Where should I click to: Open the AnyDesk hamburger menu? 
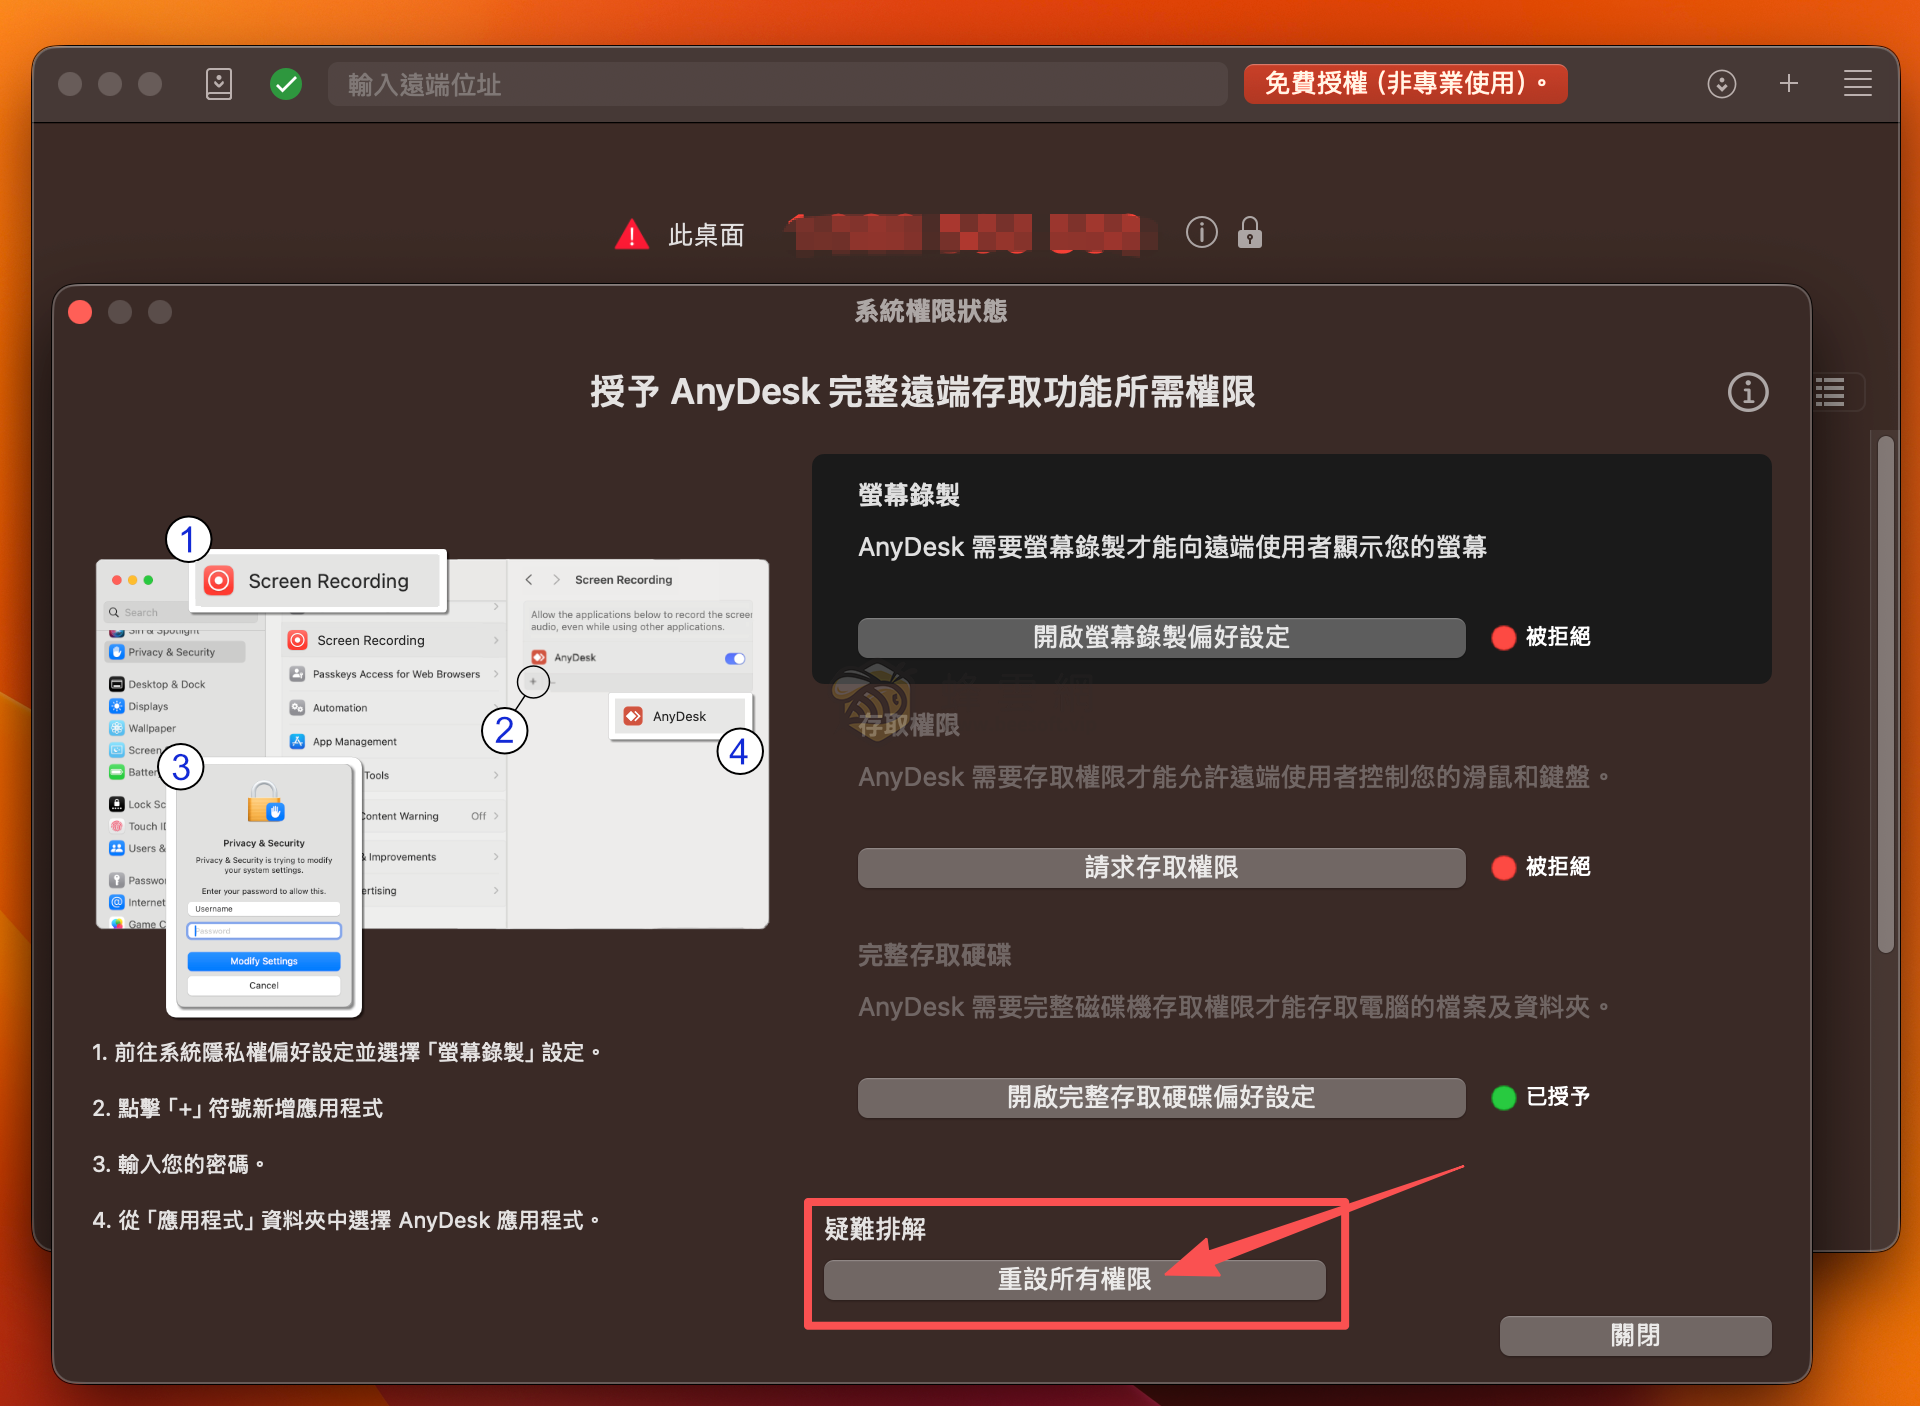[x=1858, y=84]
